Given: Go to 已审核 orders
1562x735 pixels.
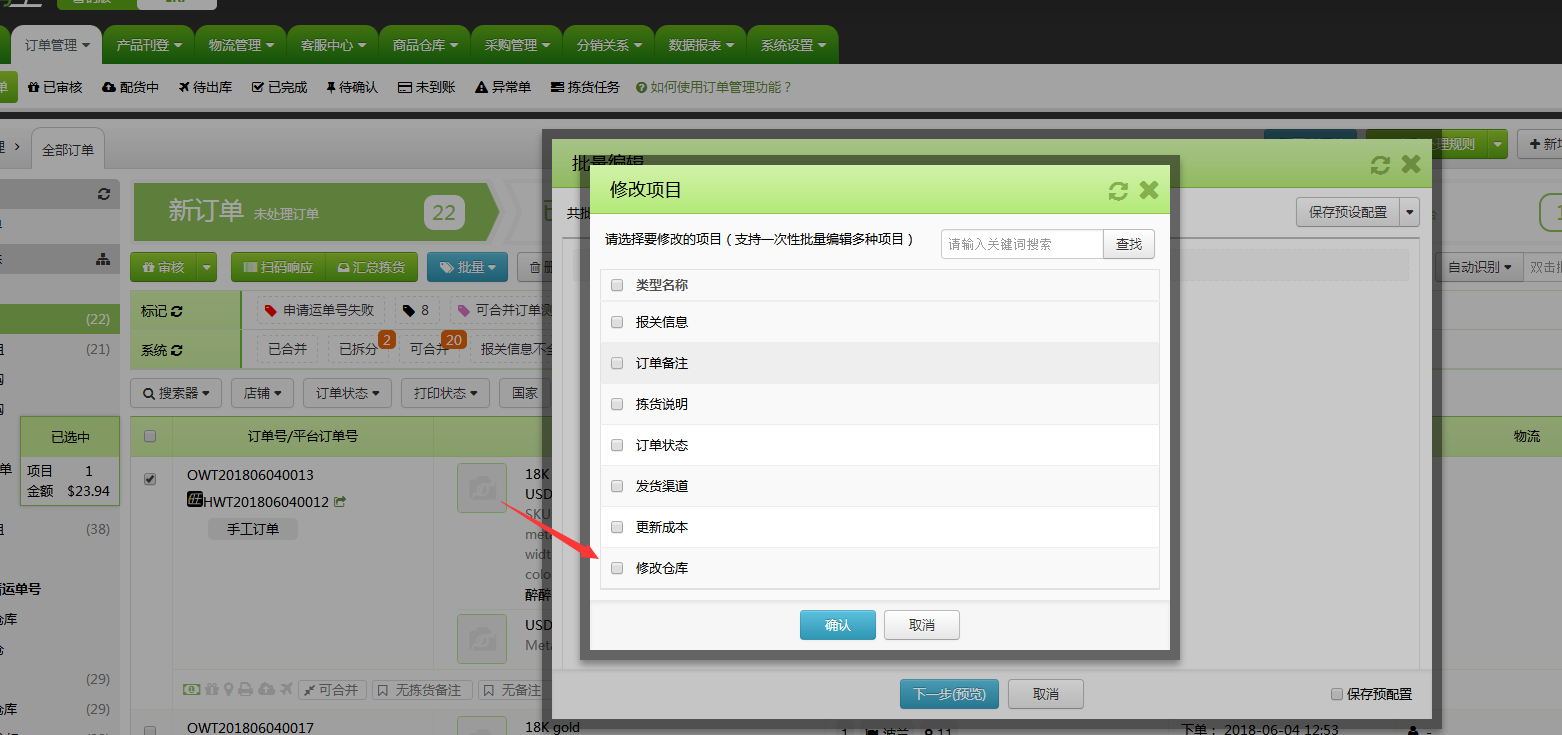Looking at the screenshot, I should [55, 88].
